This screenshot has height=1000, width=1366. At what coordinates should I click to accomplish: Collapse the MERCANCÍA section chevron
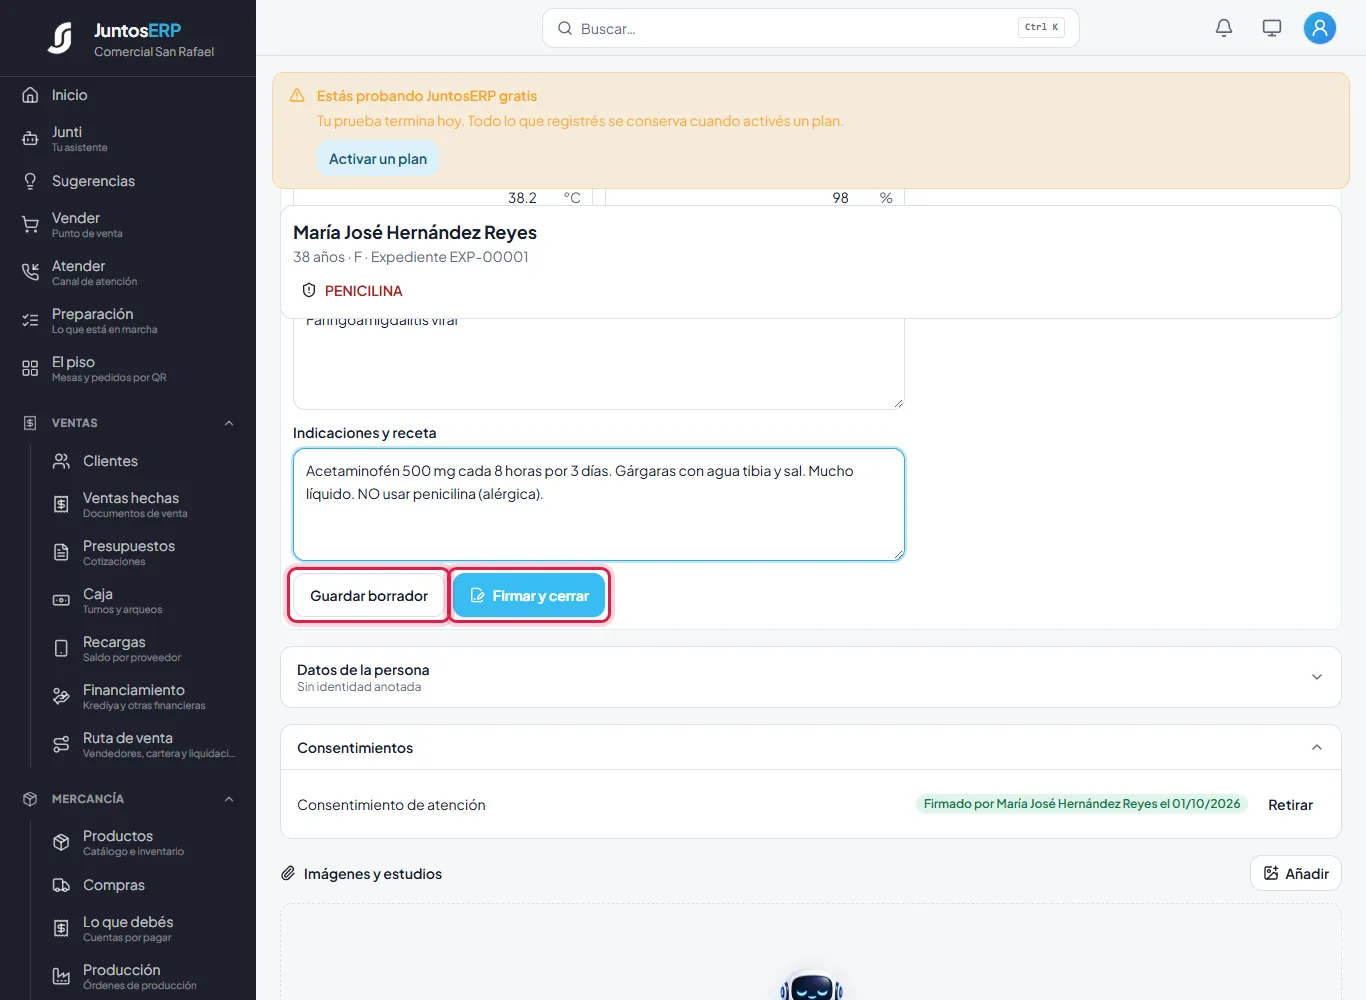(x=229, y=799)
